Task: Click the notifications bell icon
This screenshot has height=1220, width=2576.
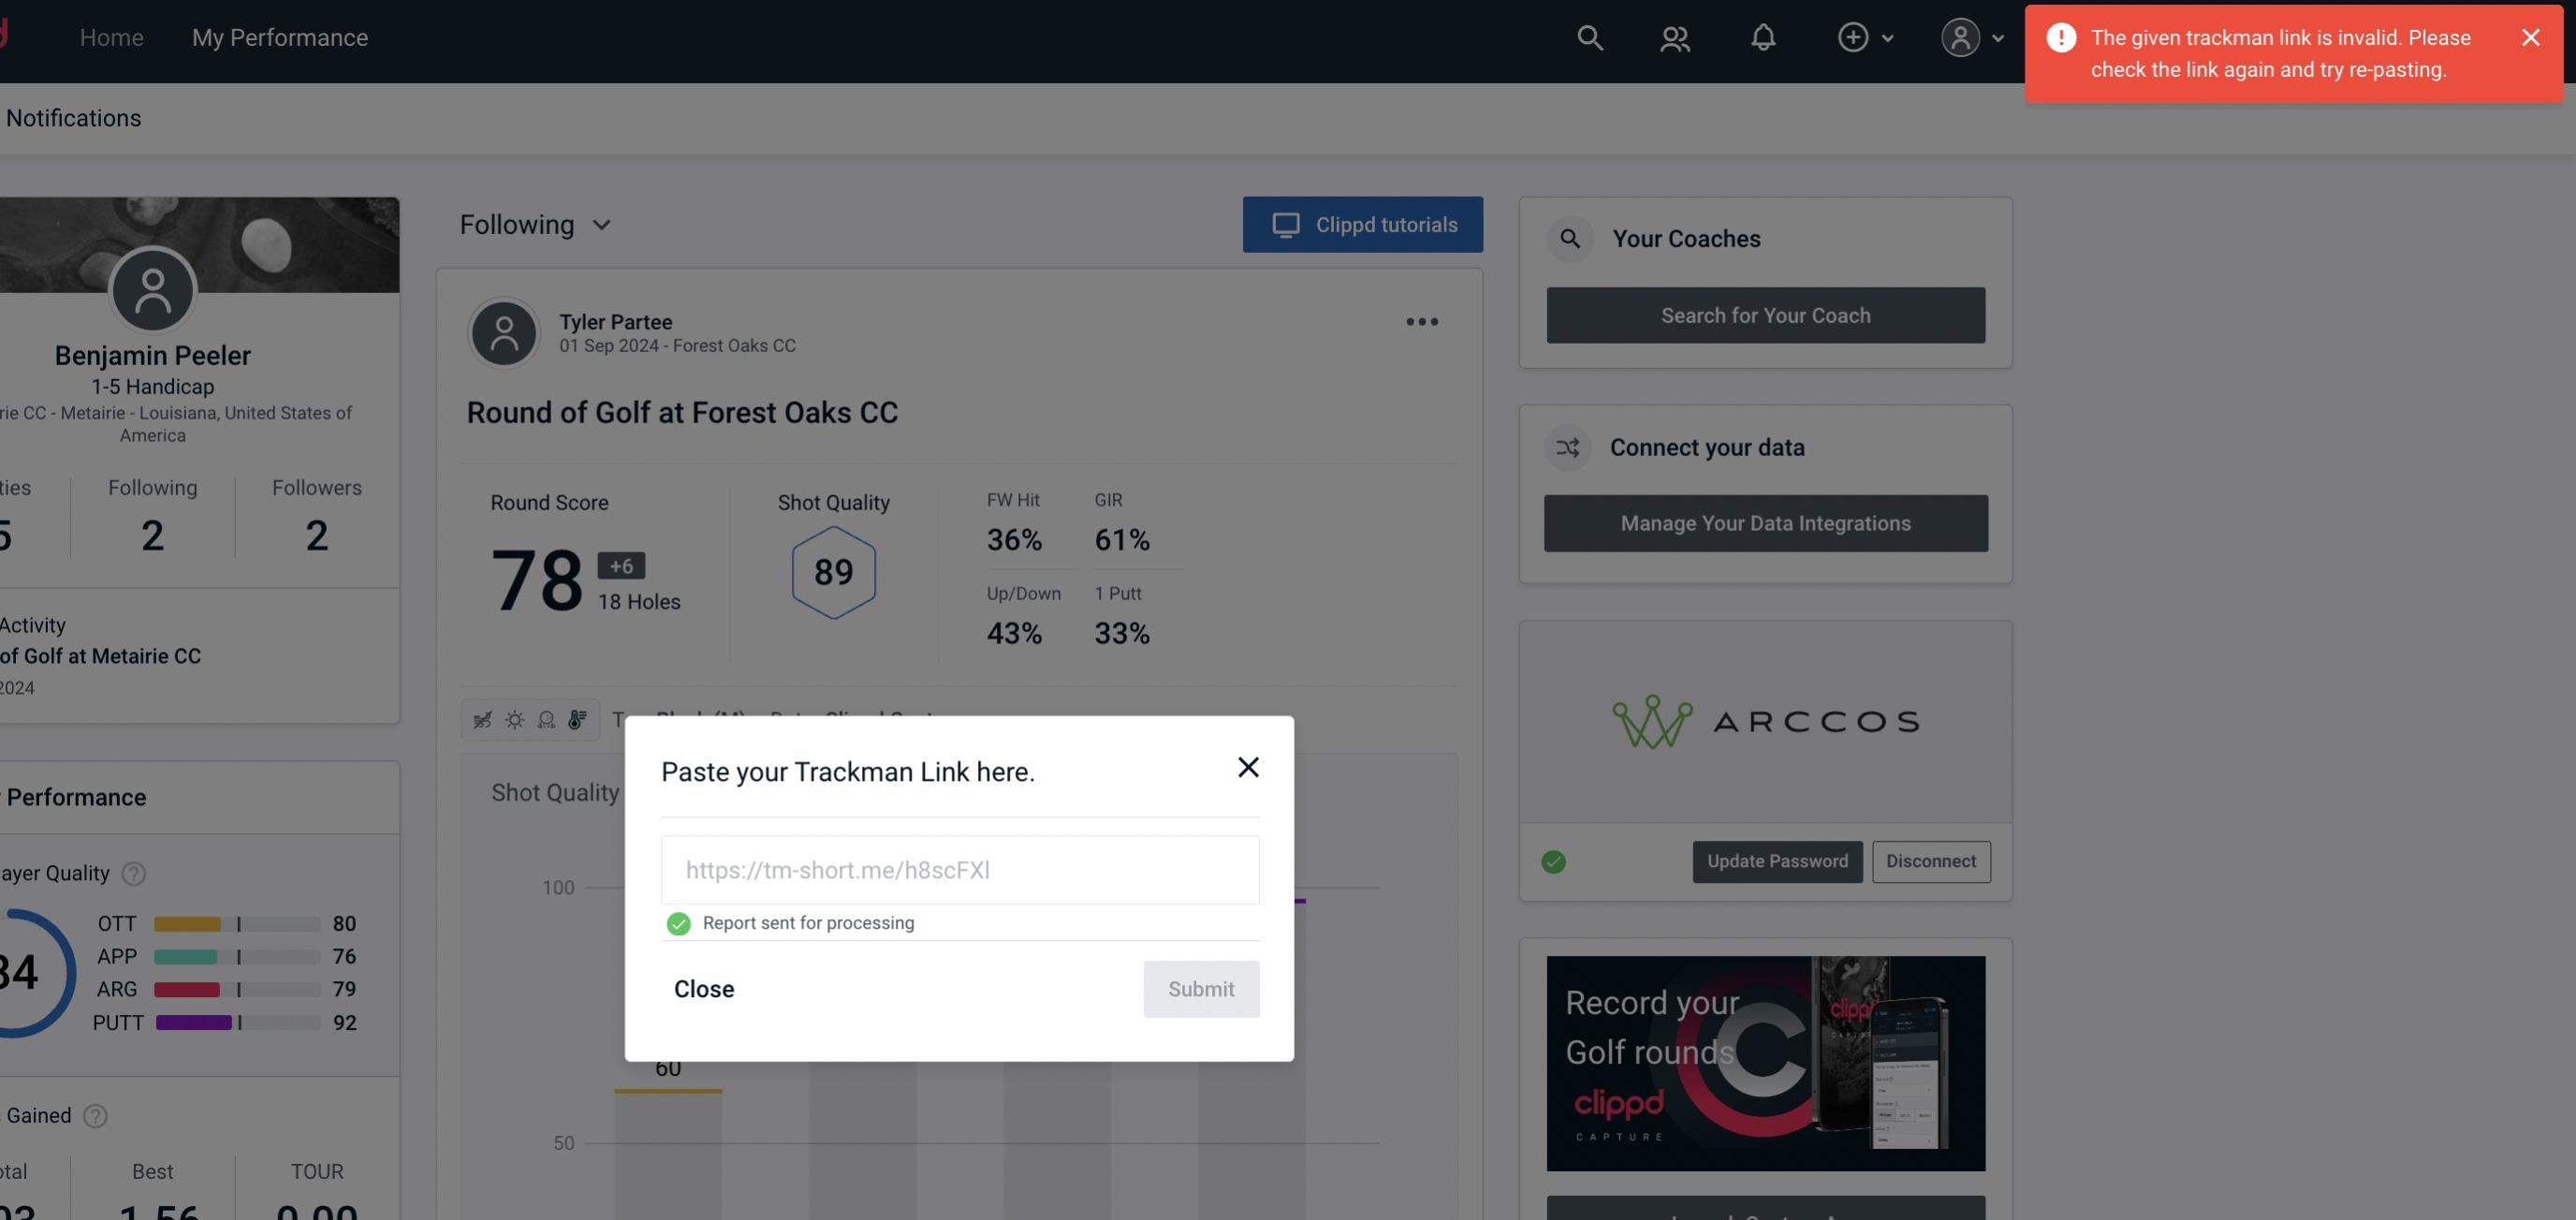Action: coord(1763,37)
